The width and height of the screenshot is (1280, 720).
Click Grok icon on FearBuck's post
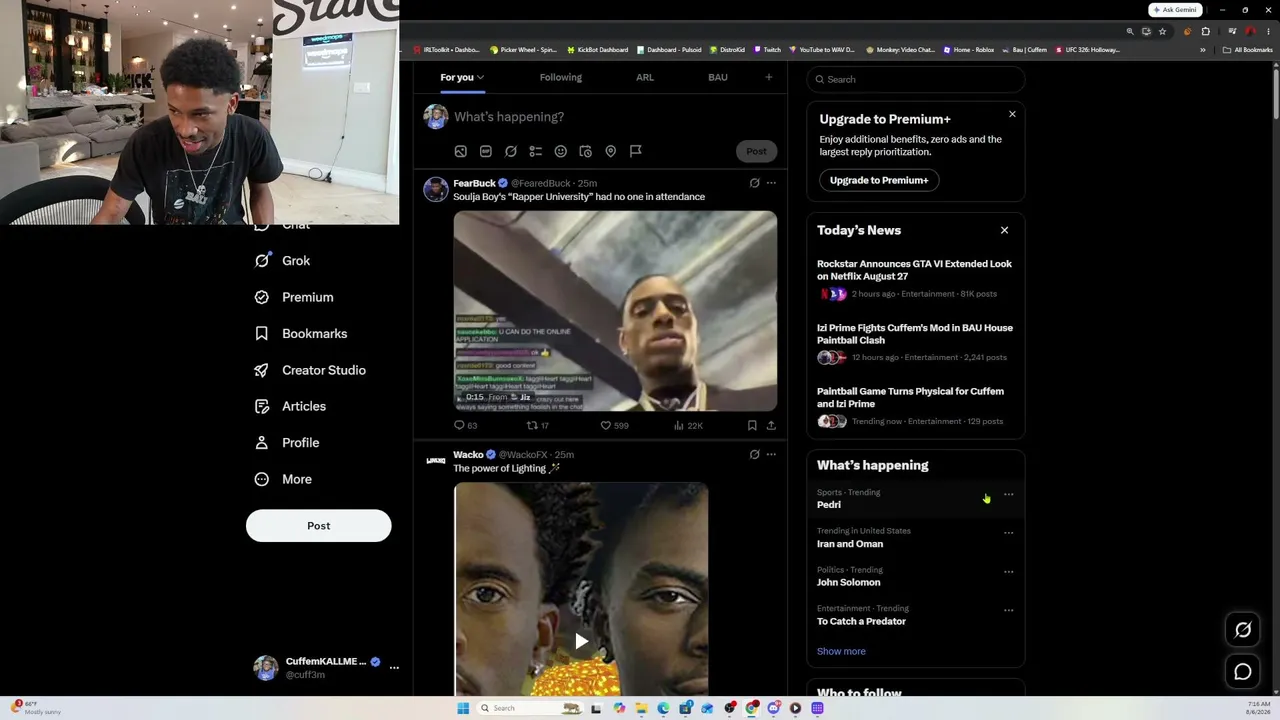point(755,183)
